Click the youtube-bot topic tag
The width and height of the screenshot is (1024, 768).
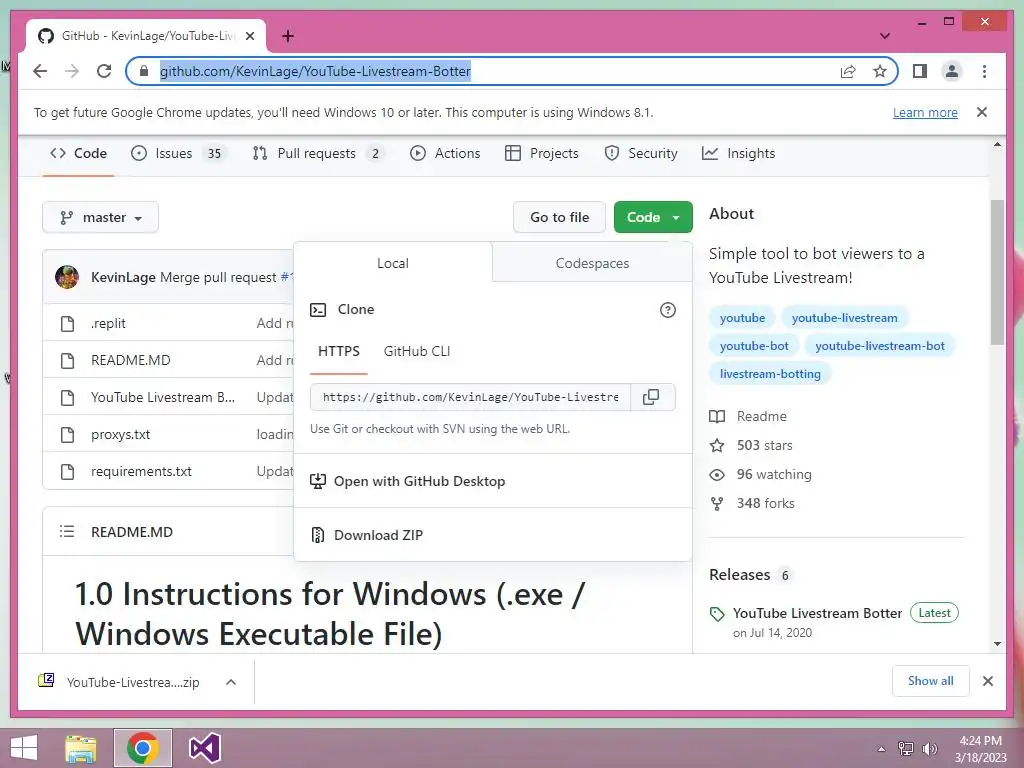[754, 346]
